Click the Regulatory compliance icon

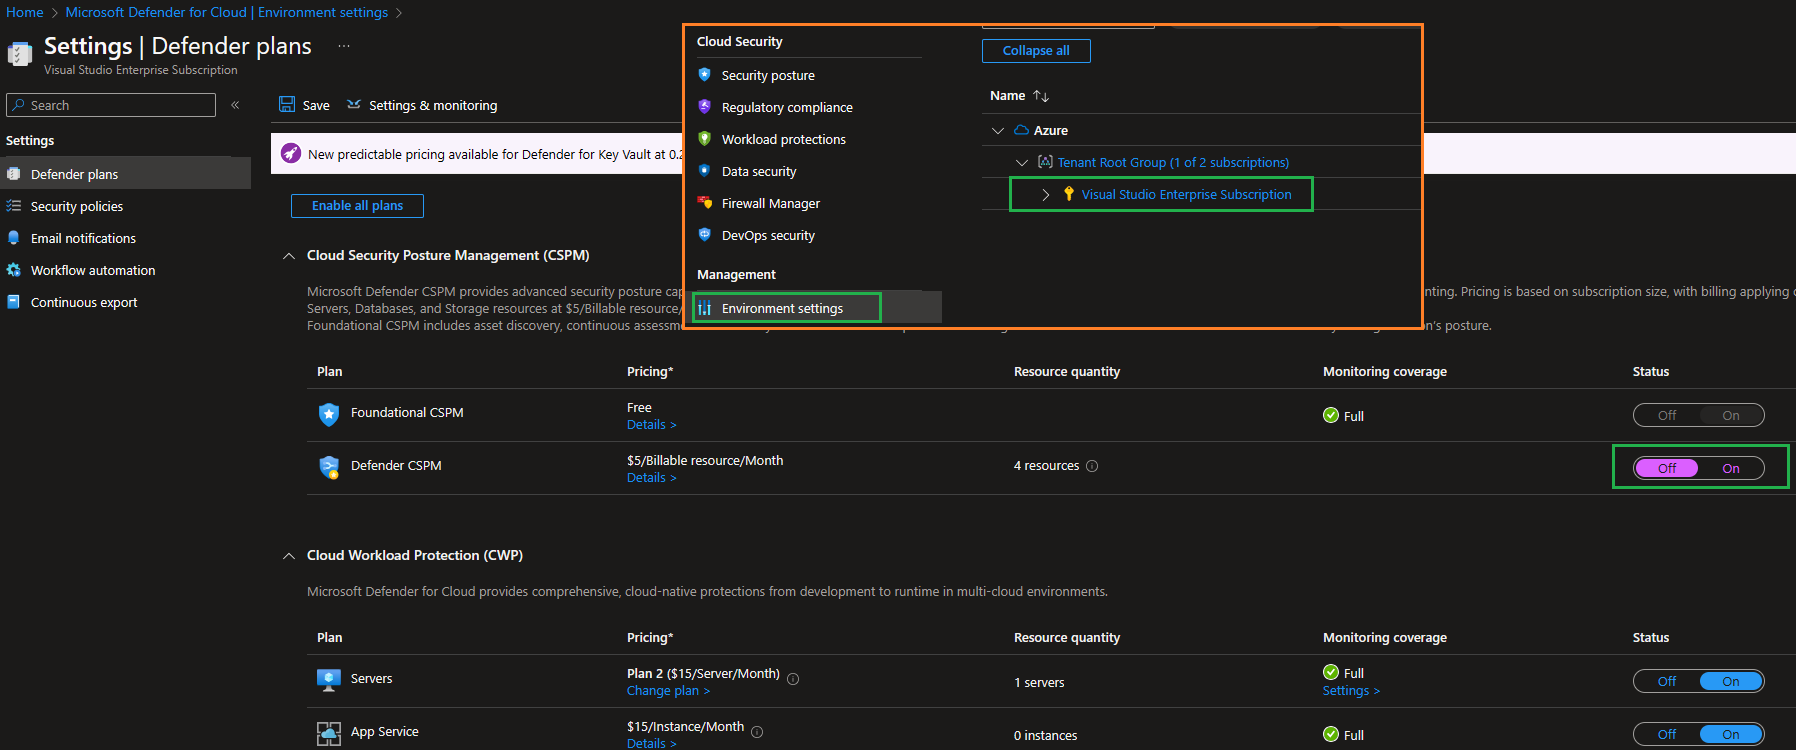[x=705, y=107]
